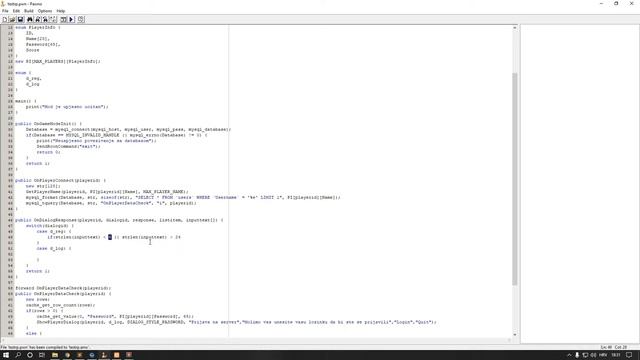Open the Action Center notifications icon

[629, 355]
